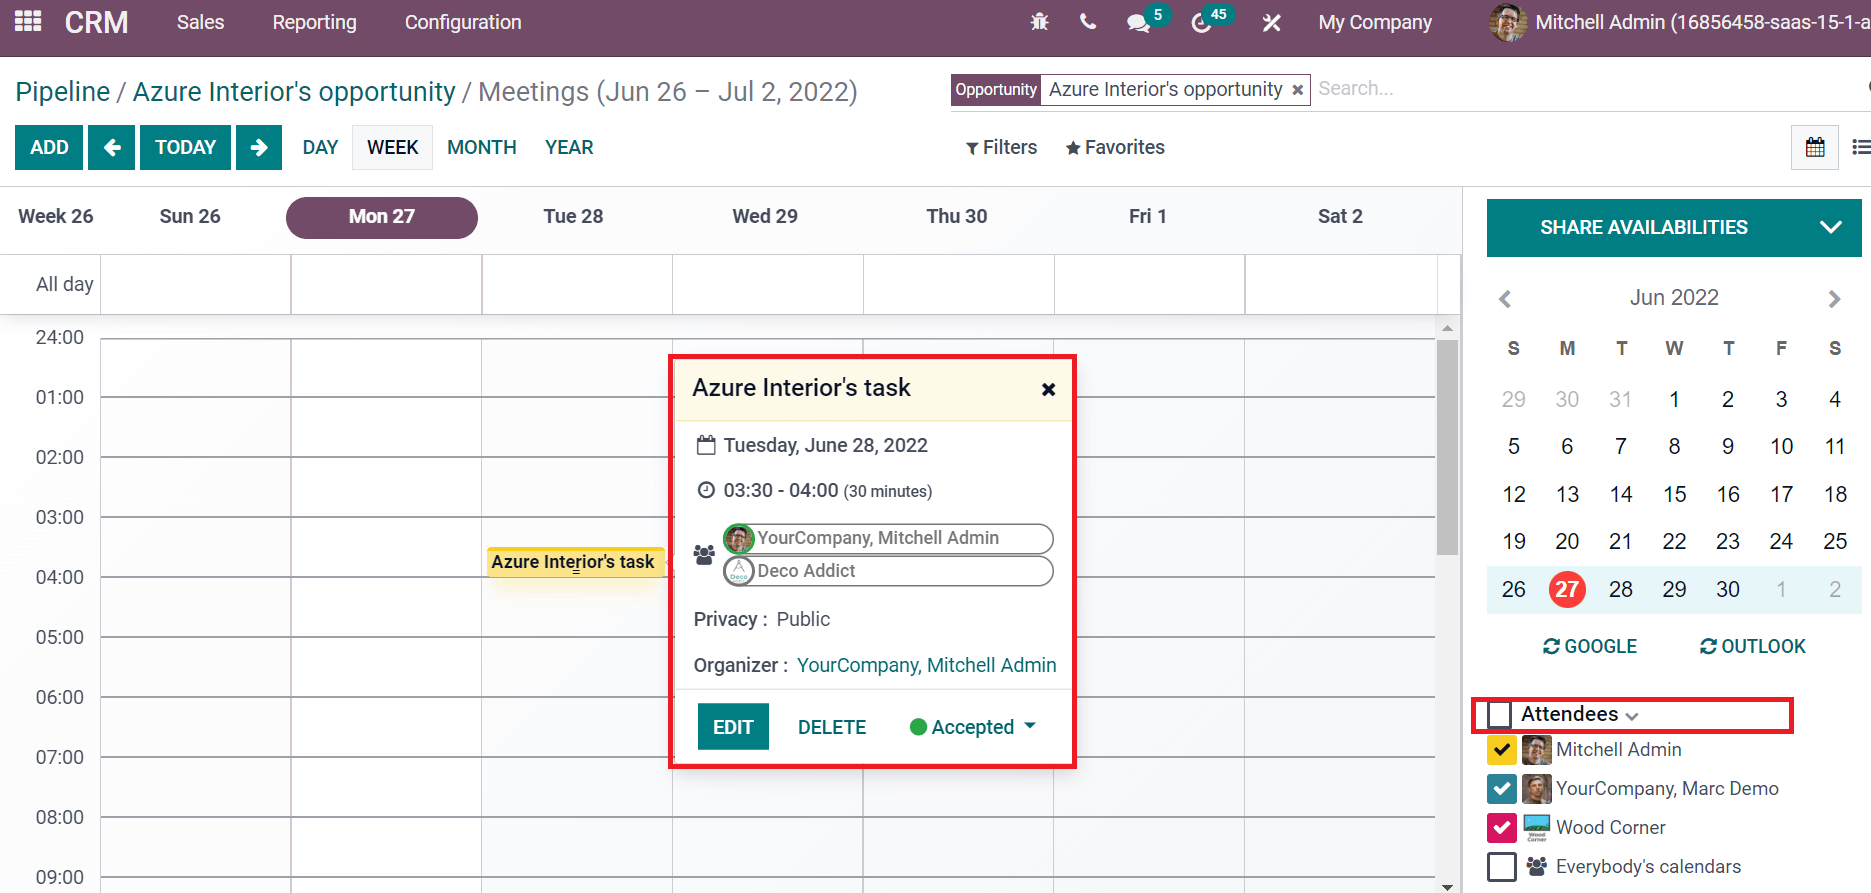1871x893 pixels.
Task: Click previous week arrow button
Action: pyautogui.click(x=111, y=147)
